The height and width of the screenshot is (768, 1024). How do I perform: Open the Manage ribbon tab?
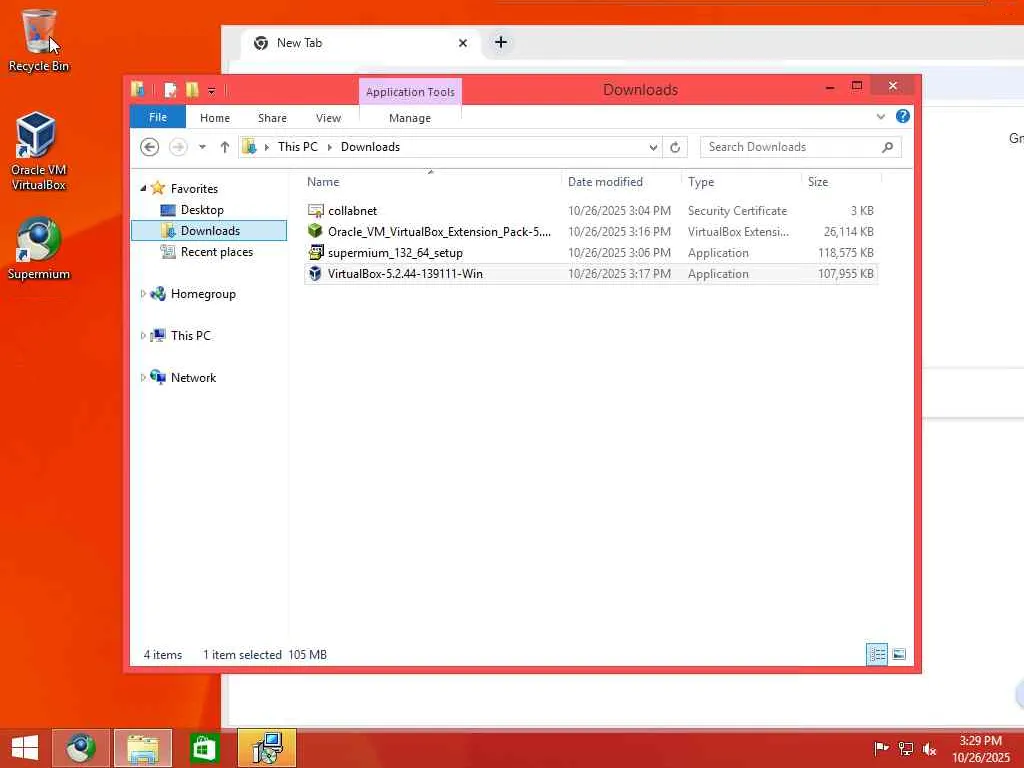(410, 118)
